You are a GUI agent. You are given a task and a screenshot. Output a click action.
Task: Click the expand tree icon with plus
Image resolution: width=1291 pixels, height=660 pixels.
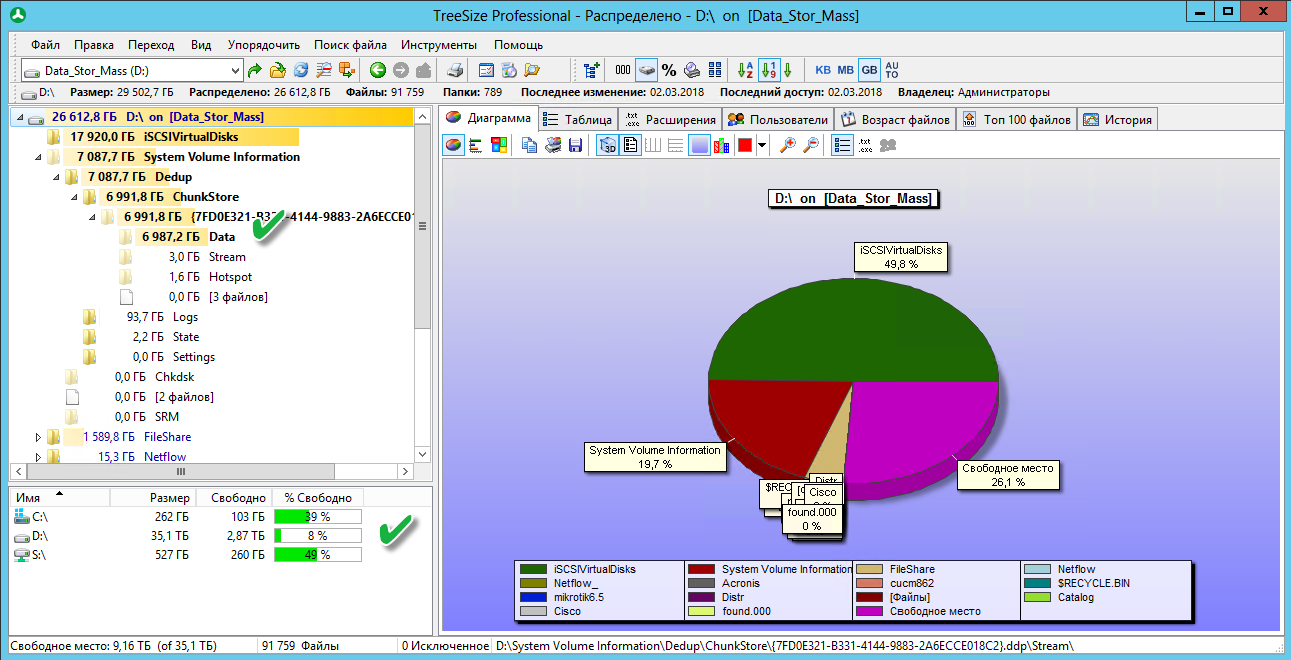point(591,70)
